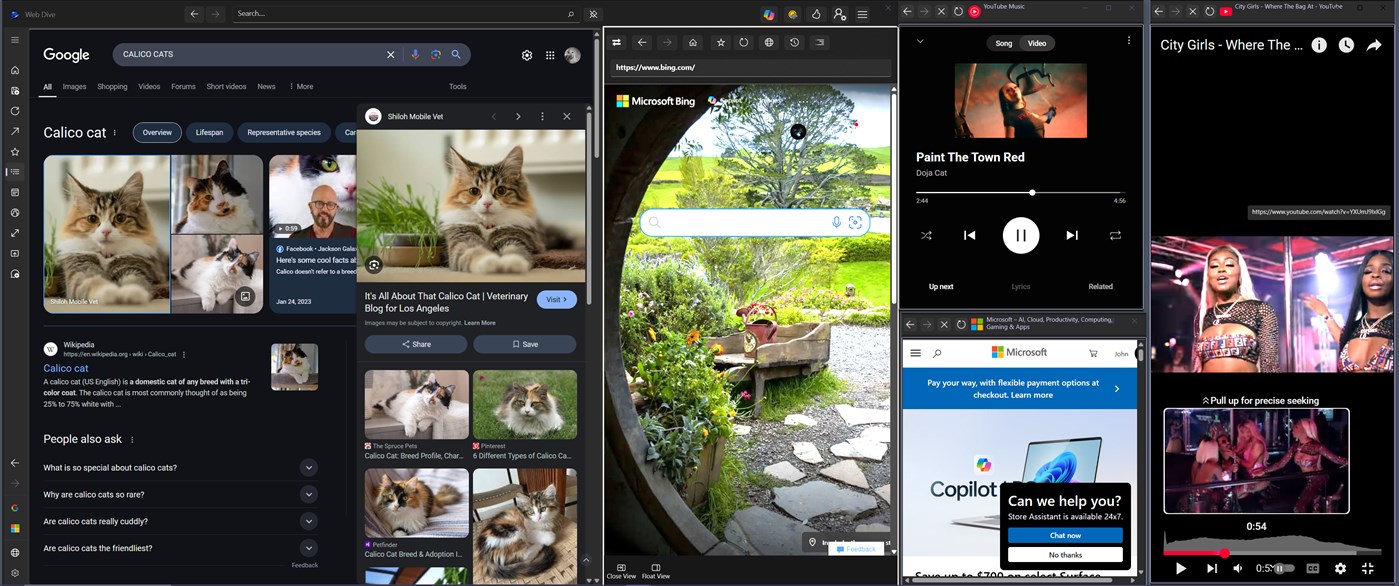Enable shuffle in YouTube Music
This screenshot has height=586, width=1399.
point(926,235)
